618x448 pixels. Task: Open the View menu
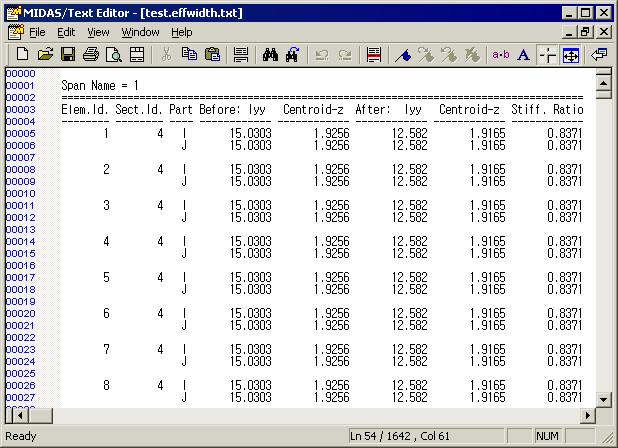pyautogui.click(x=98, y=32)
